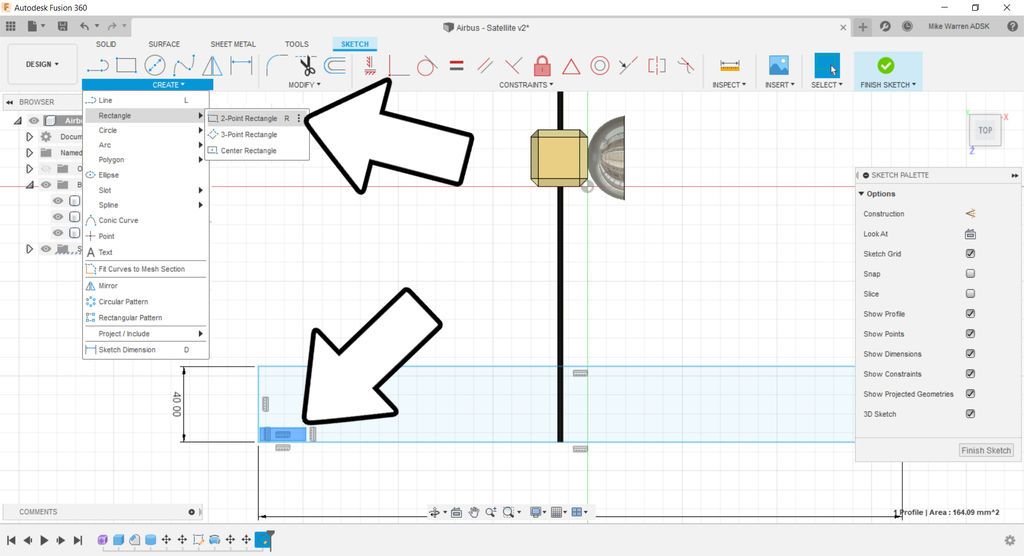Open the MODIFY dropdown menu
Screen dimensions: 1024x556
(304, 85)
